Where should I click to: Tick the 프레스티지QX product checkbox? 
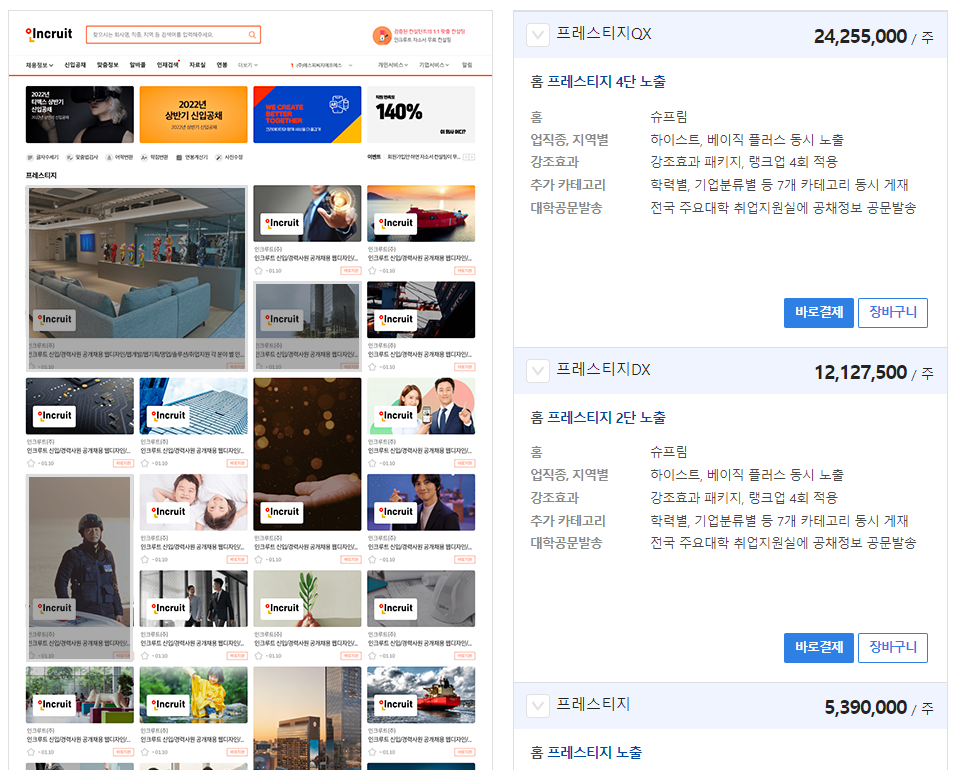pyautogui.click(x=538, y=35)
